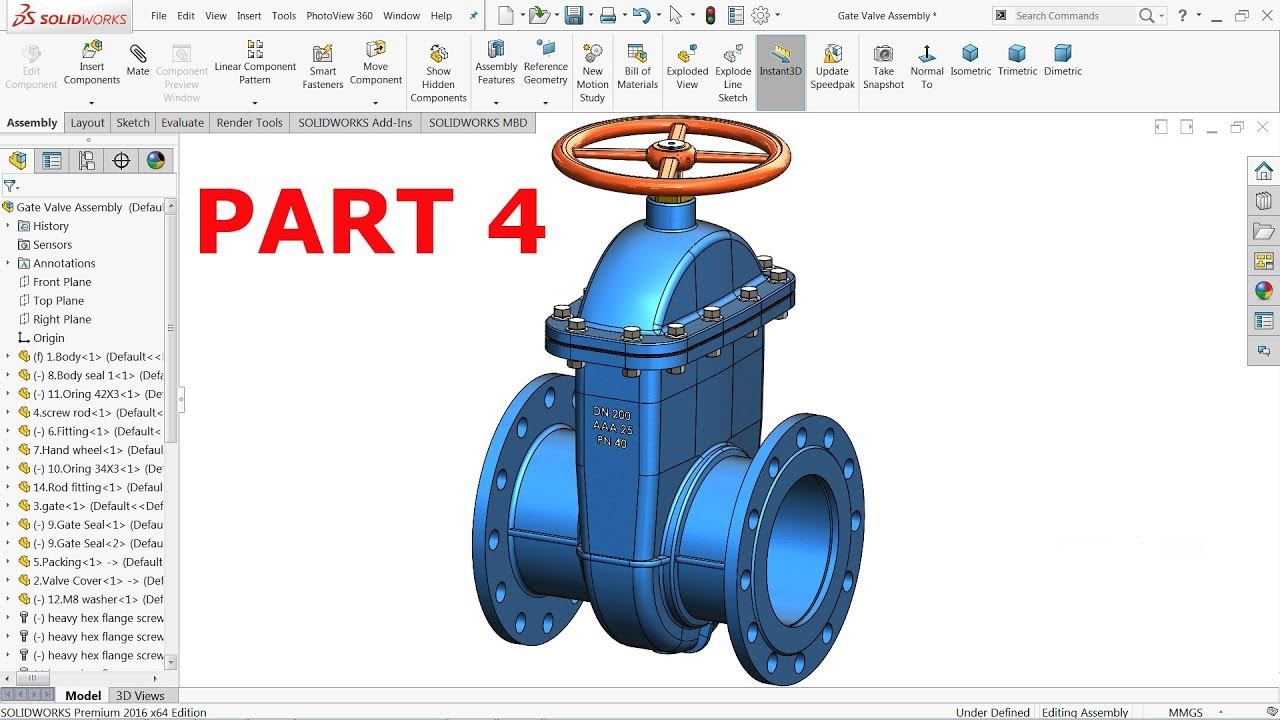Open Appearances task pane icon
Image resolution: width=1280 pixels, height=720 pixels.
point(1264,291)
